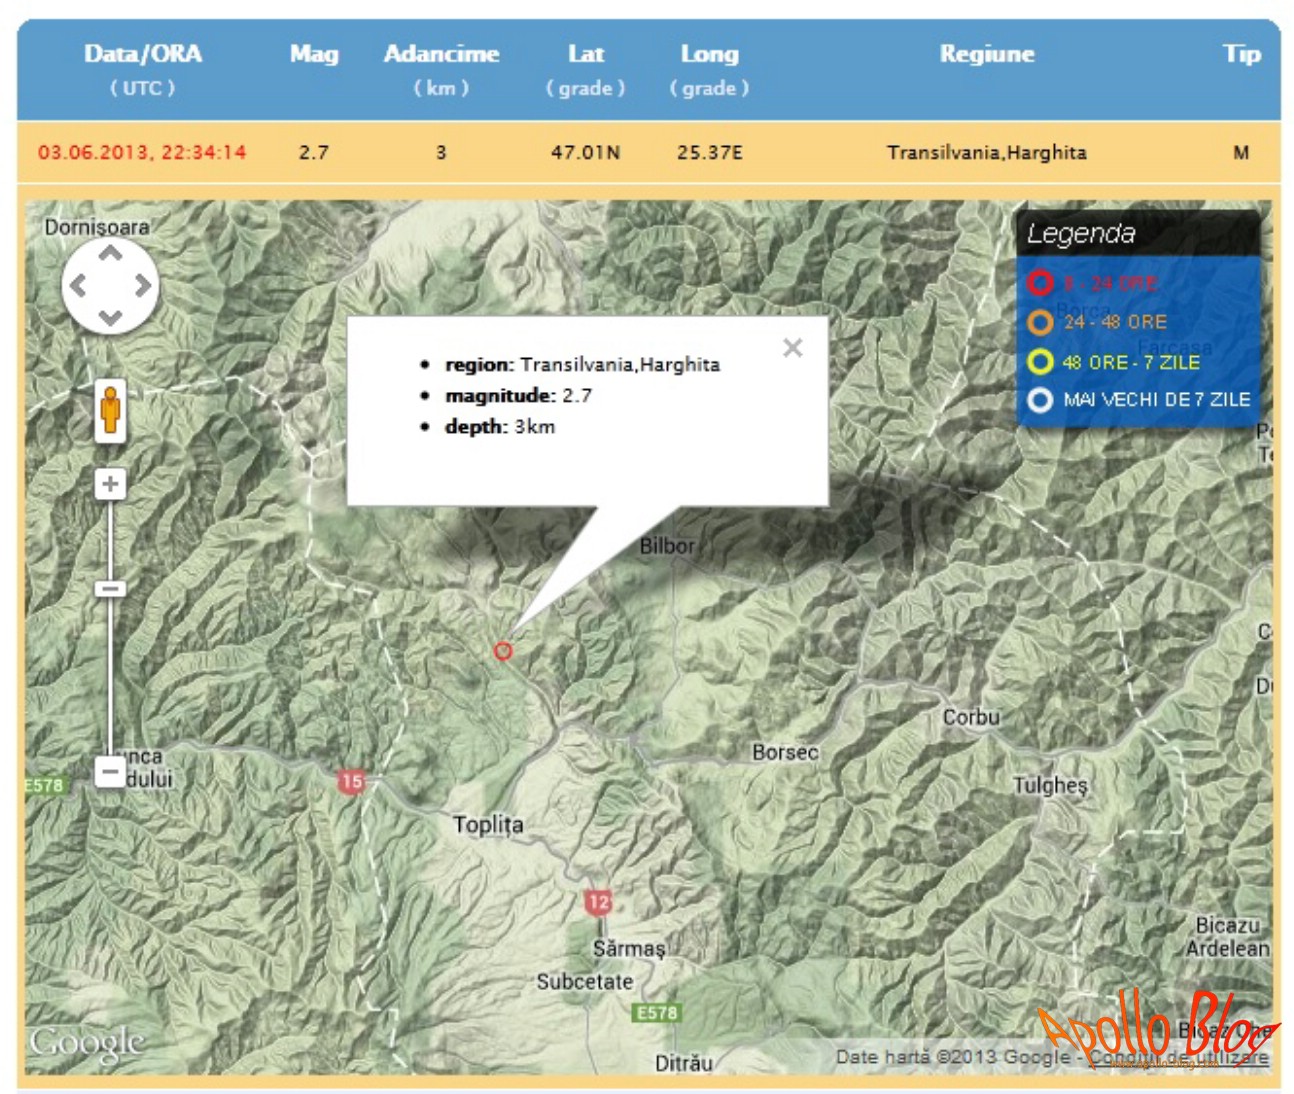1294x1094 pixels.
Task: Click the Legenda panel title
Action: point(1081,234)
